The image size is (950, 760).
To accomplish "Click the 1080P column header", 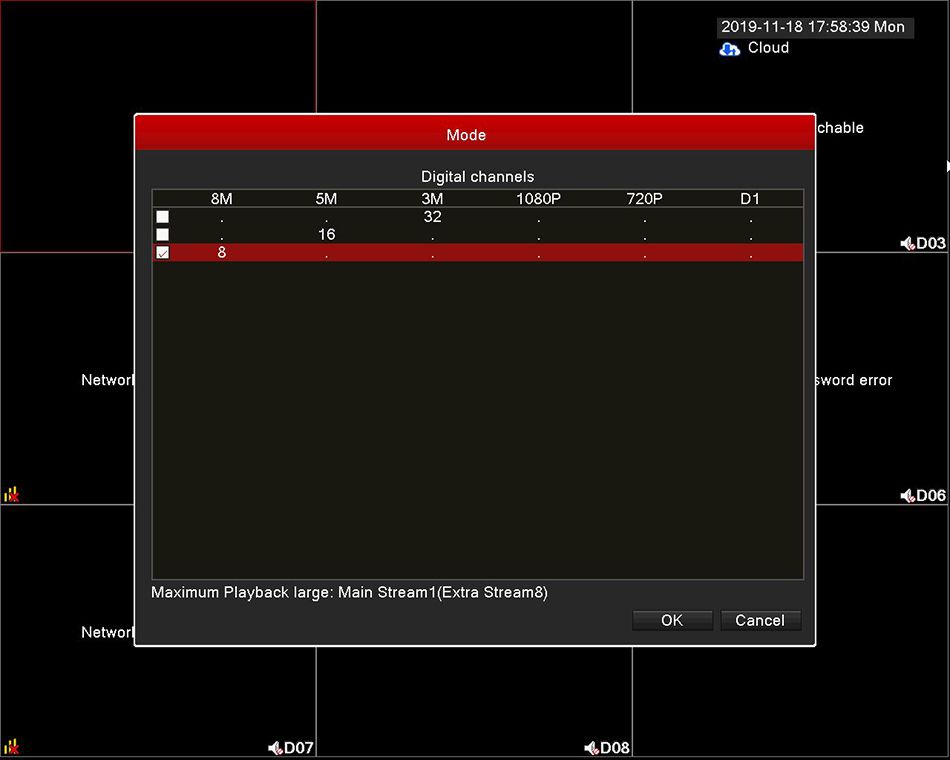I will (x=538, y=199).
